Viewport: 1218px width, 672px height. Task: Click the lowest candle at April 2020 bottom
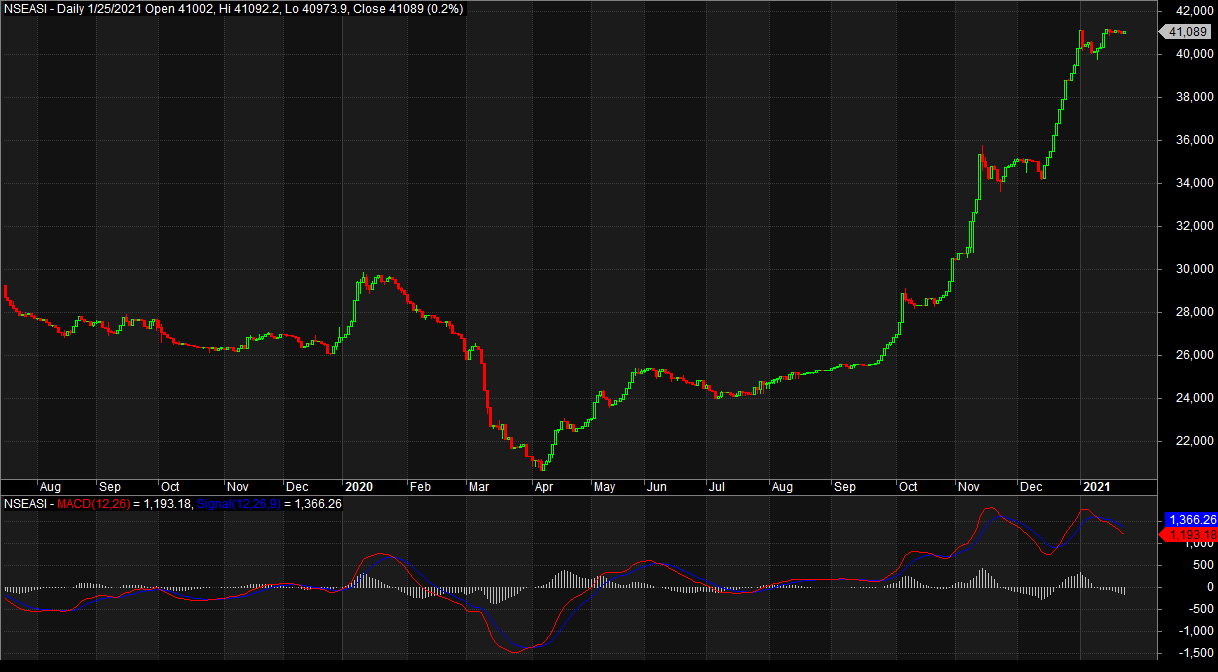[x=542, y=465]
